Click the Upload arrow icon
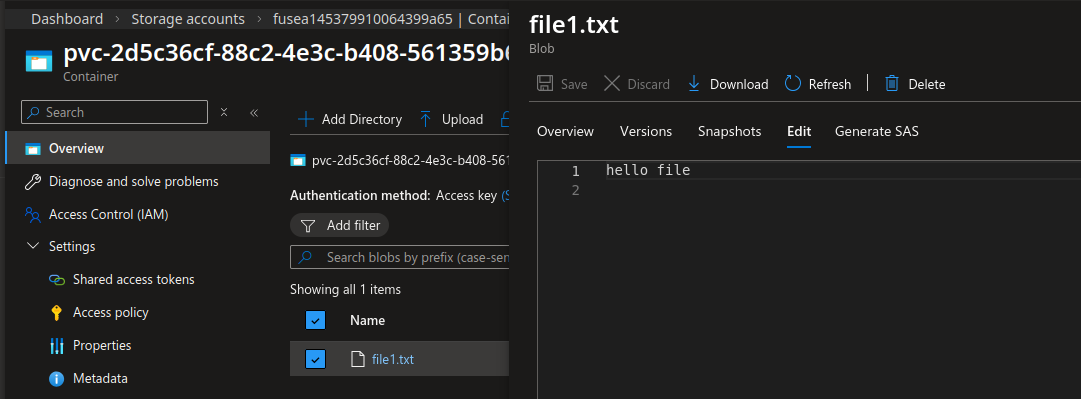Screen dimensions: 1081x399 [426, 119]
